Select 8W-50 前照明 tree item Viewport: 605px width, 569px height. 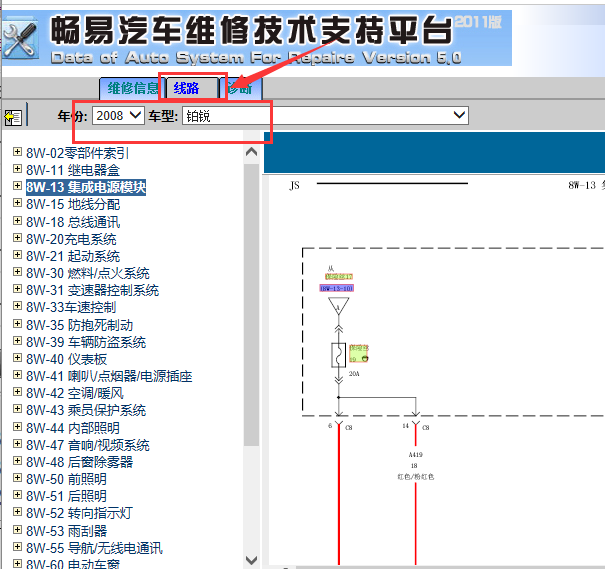(x=66, y=479)
